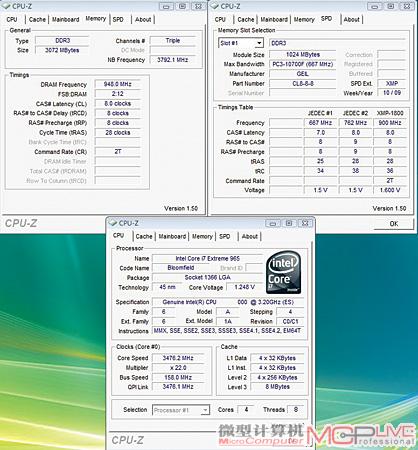This screenshot has width=418, height=450.
Task: Click the Code Name value Bloomfield
Action: pos(181,268)
